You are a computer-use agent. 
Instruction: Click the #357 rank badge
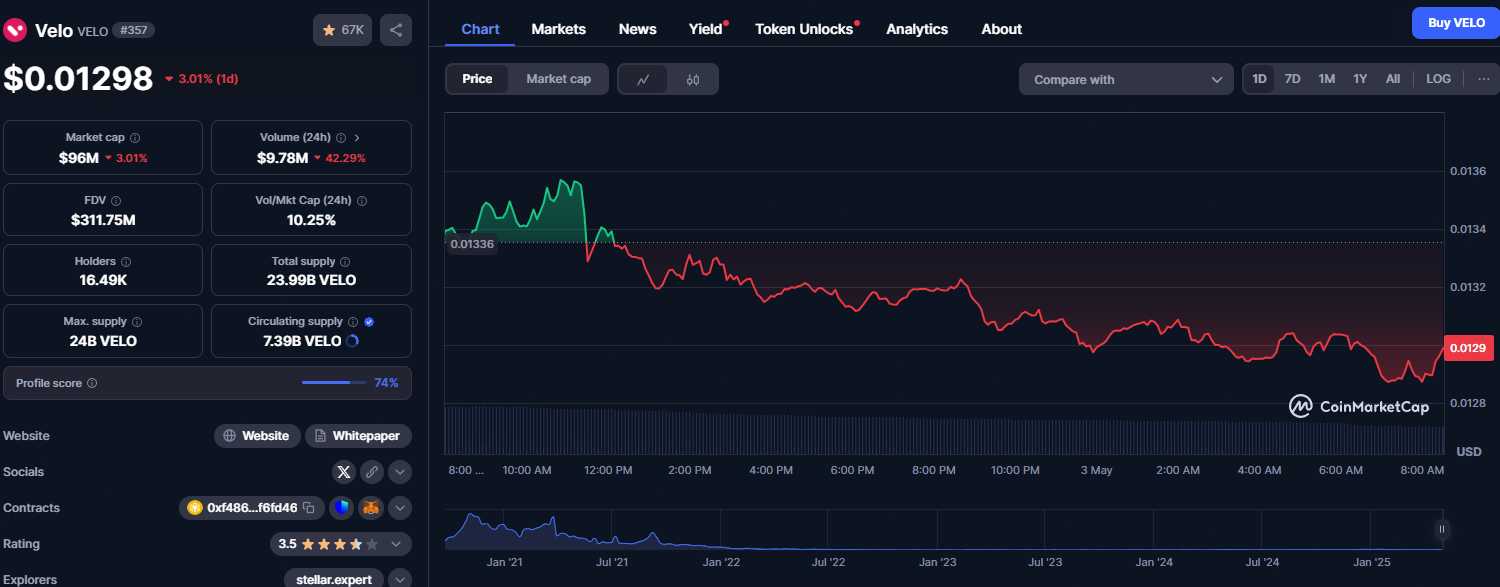133,30
